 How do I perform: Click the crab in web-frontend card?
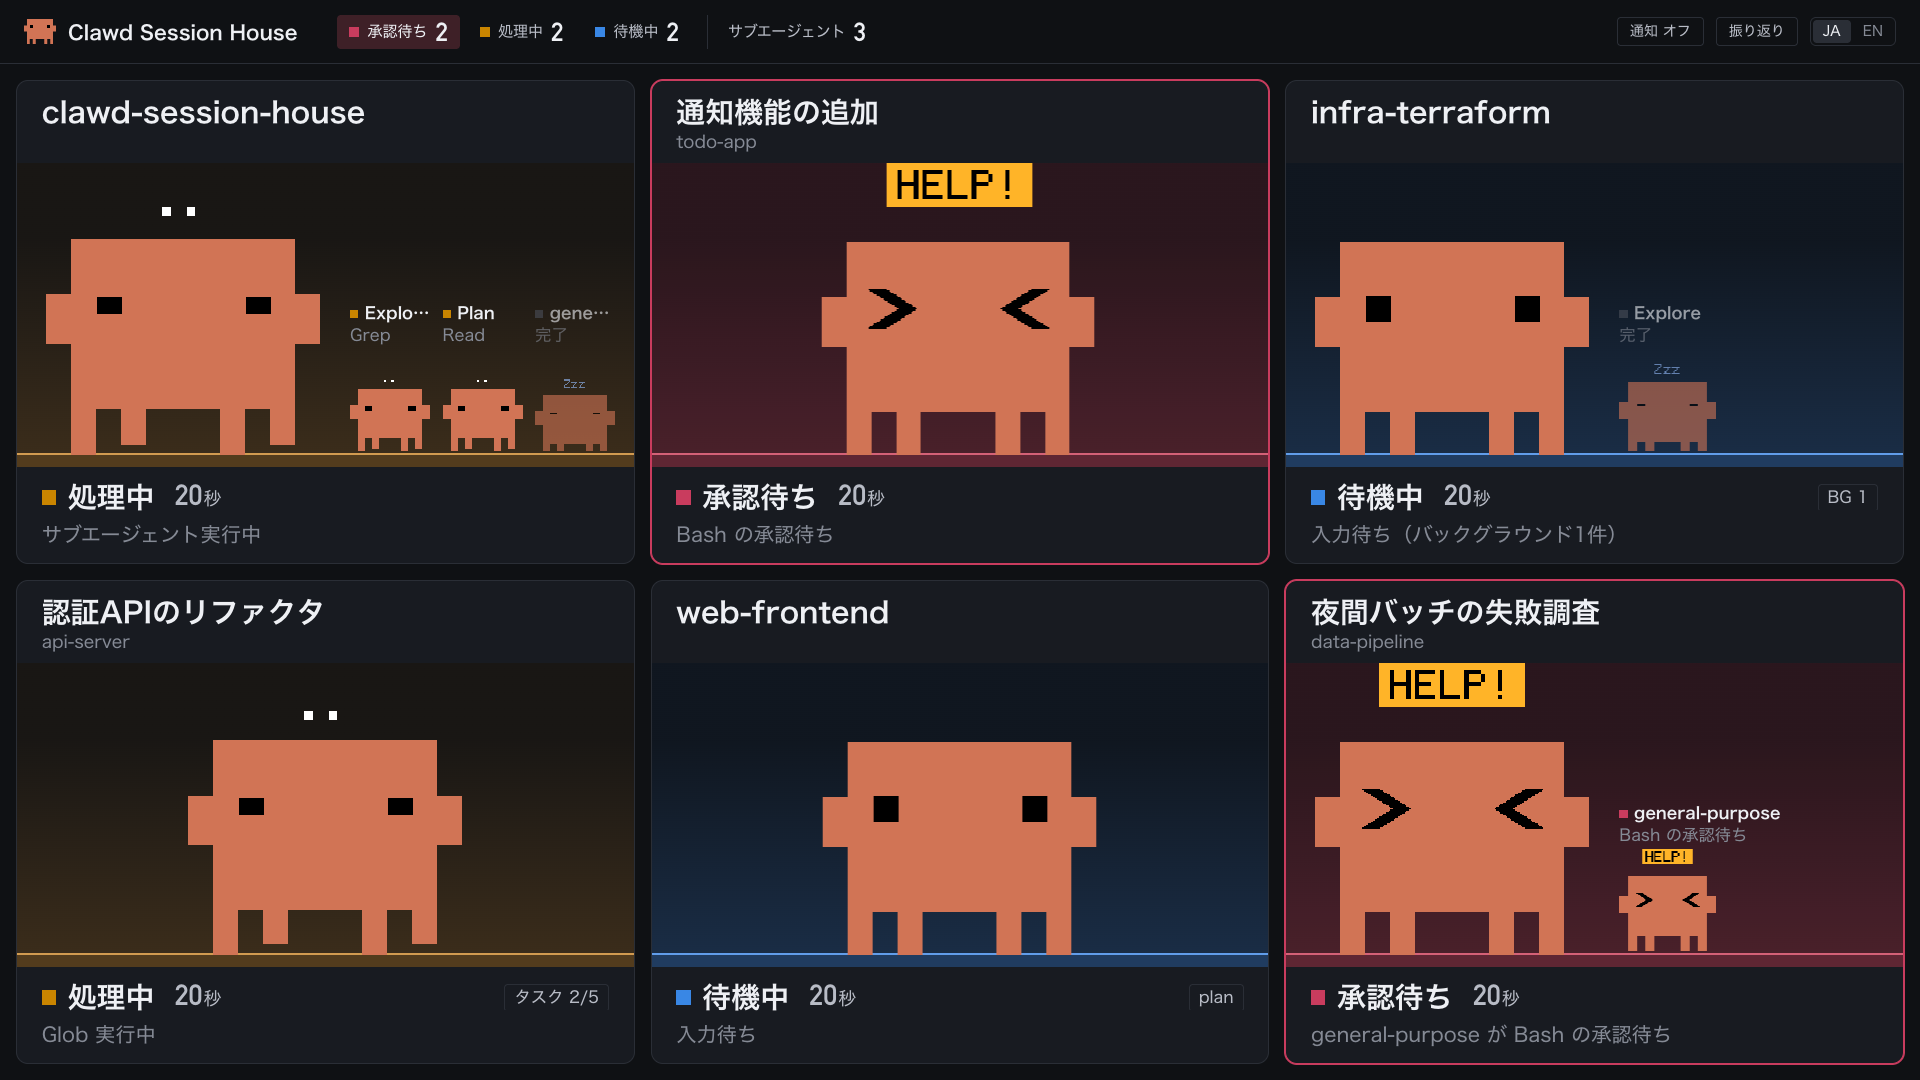point(959,847)
